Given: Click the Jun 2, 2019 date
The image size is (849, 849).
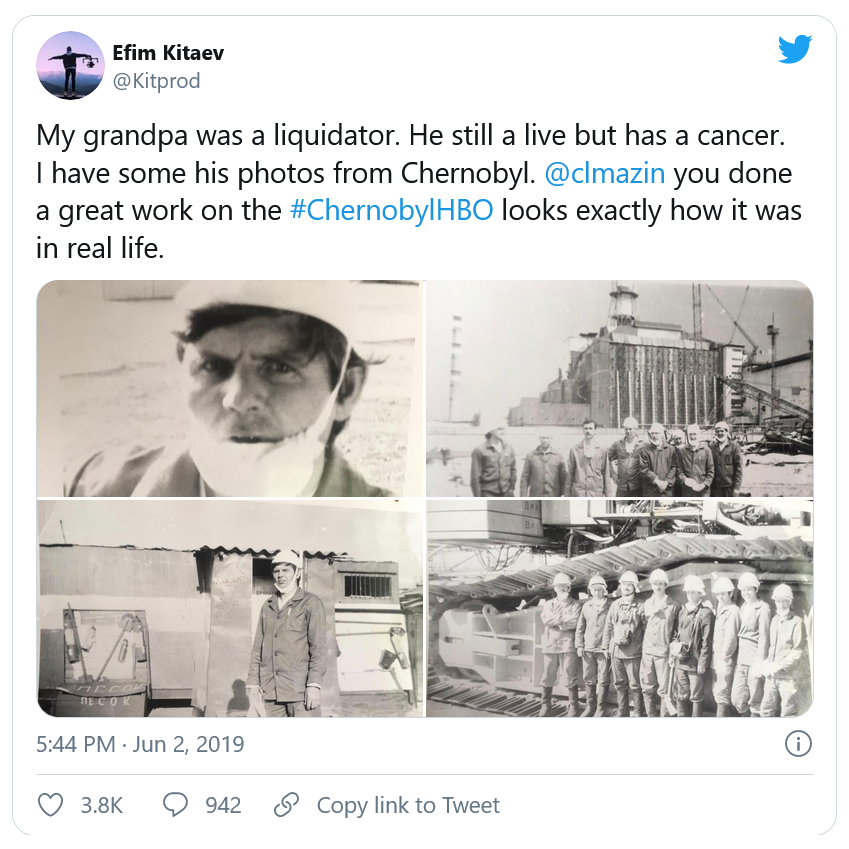Looking at the screenshot, I should pyautogui.click(x=188, y=745).
